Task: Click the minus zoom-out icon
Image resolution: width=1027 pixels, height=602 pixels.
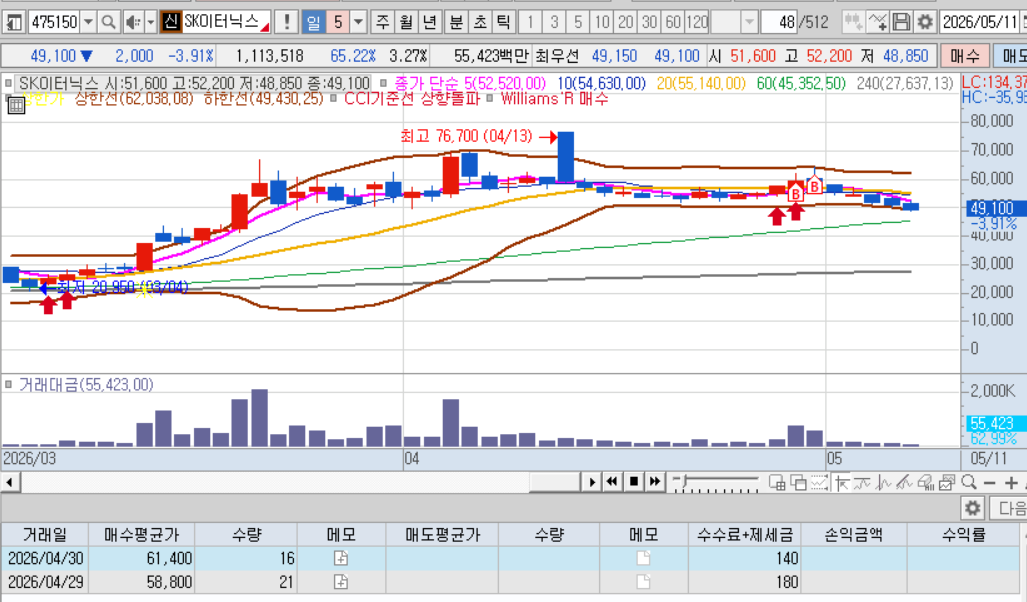Action: [990, 483]
